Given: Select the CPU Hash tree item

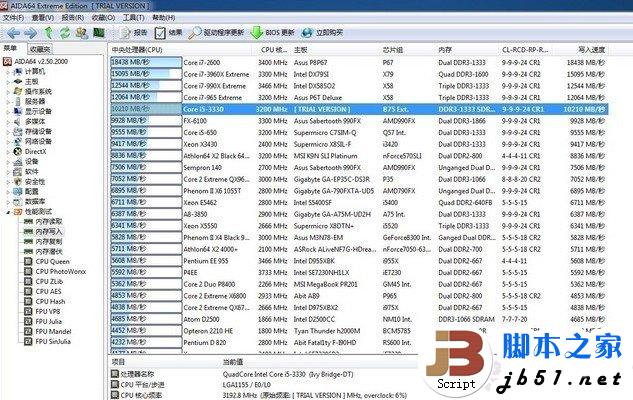Looking at the screenshot, I should pyautogui.click(x=50, y=302).
